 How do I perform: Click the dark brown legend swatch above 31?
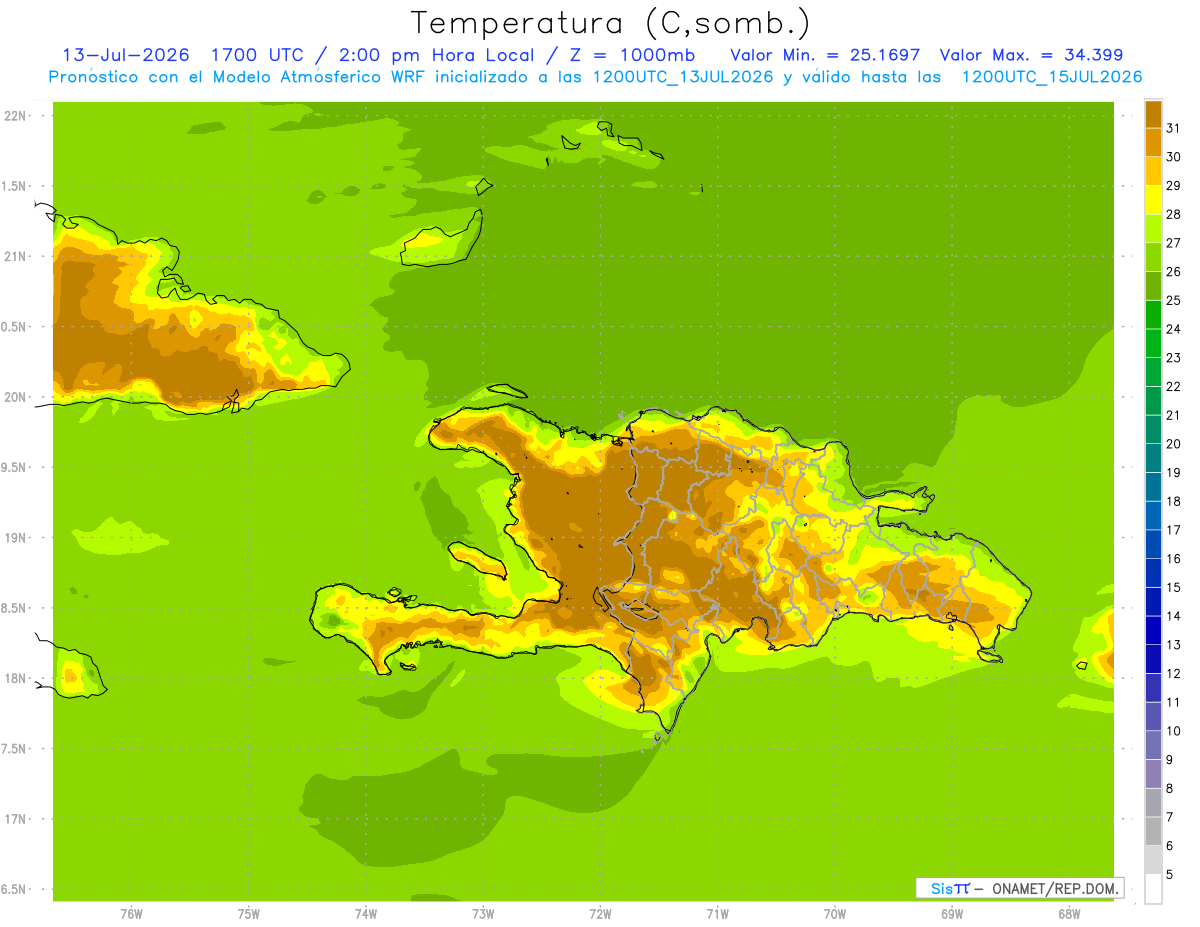point(1153,114)
